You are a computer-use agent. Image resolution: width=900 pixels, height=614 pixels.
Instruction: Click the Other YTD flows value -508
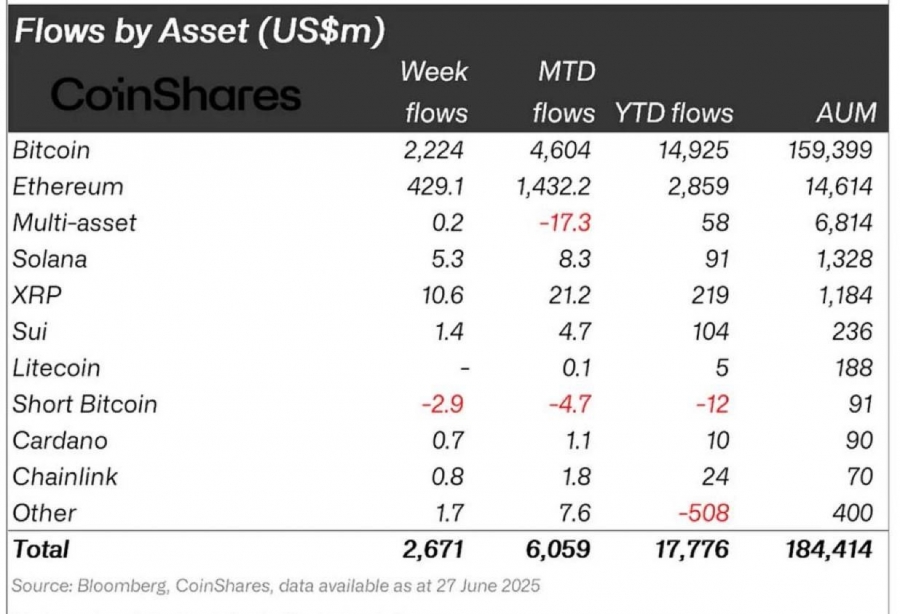coord(704,513)
